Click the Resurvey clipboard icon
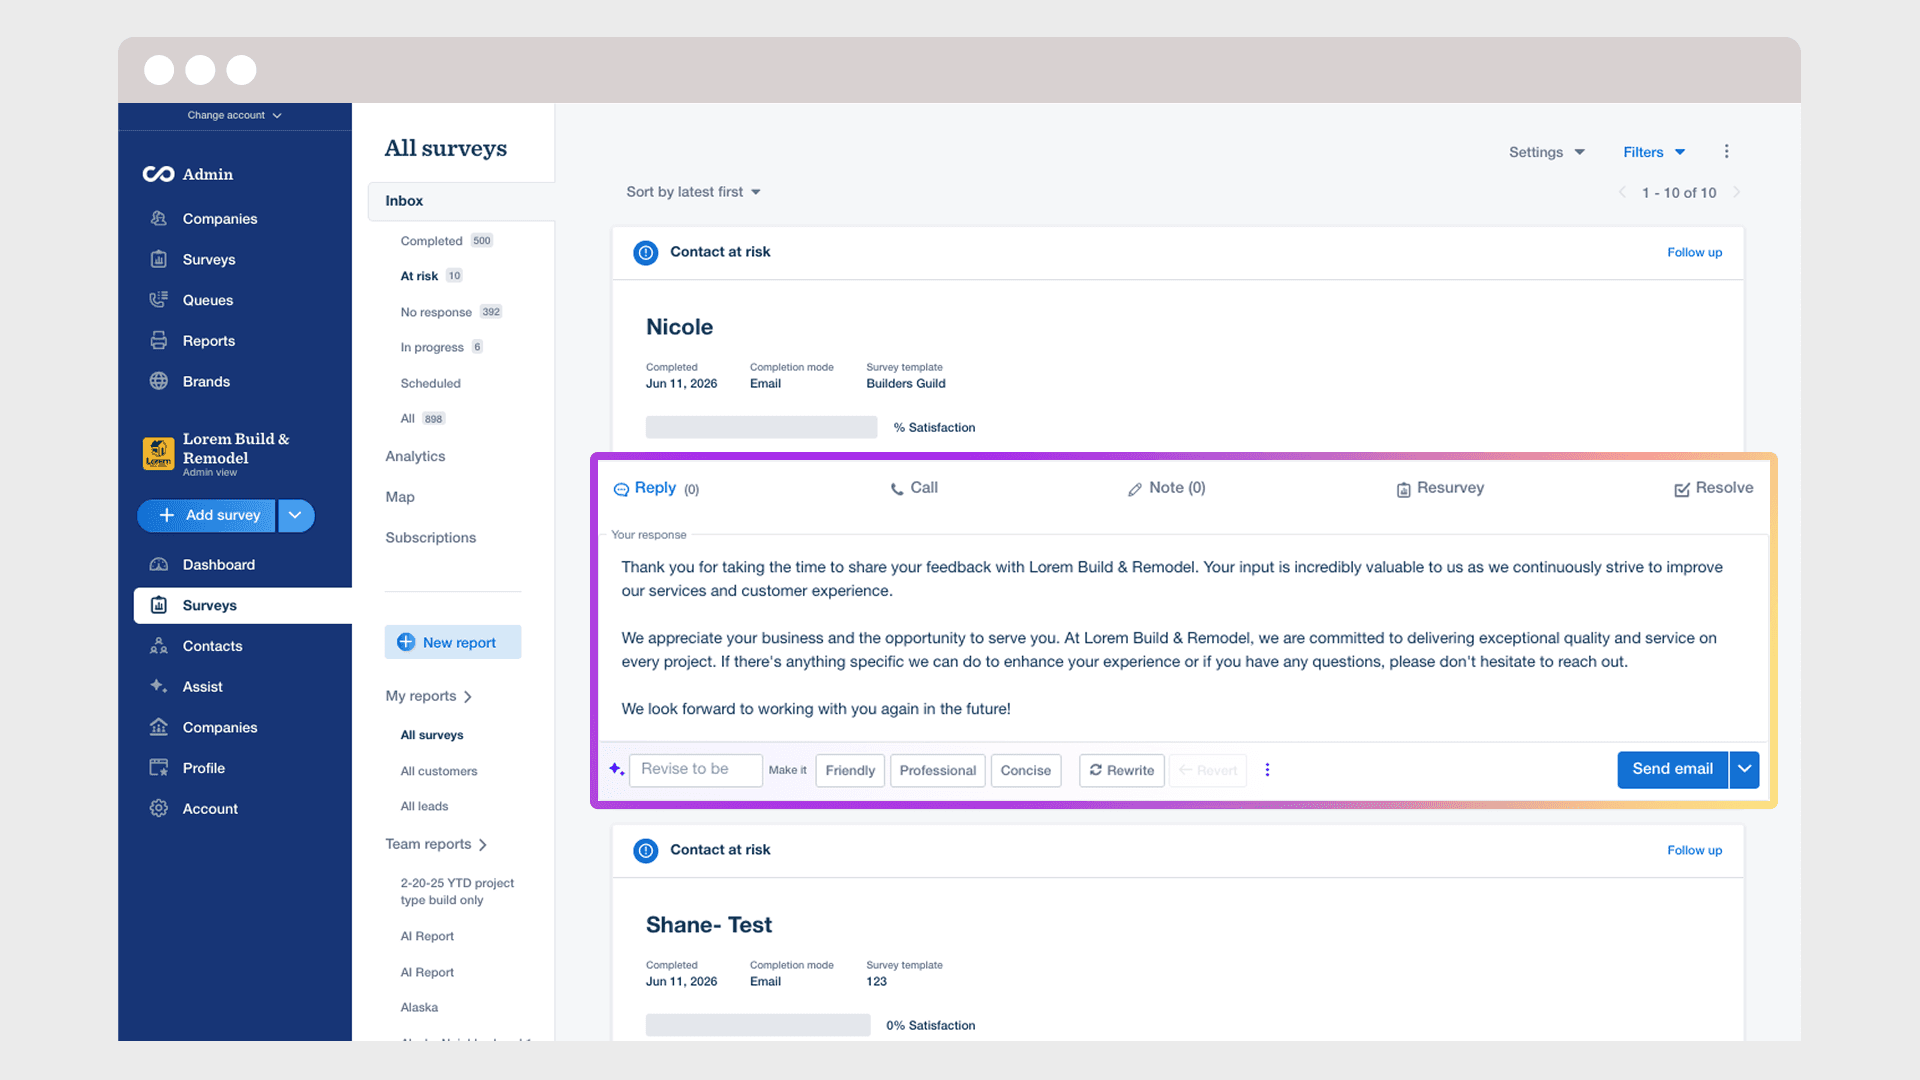 (1403, 489)
